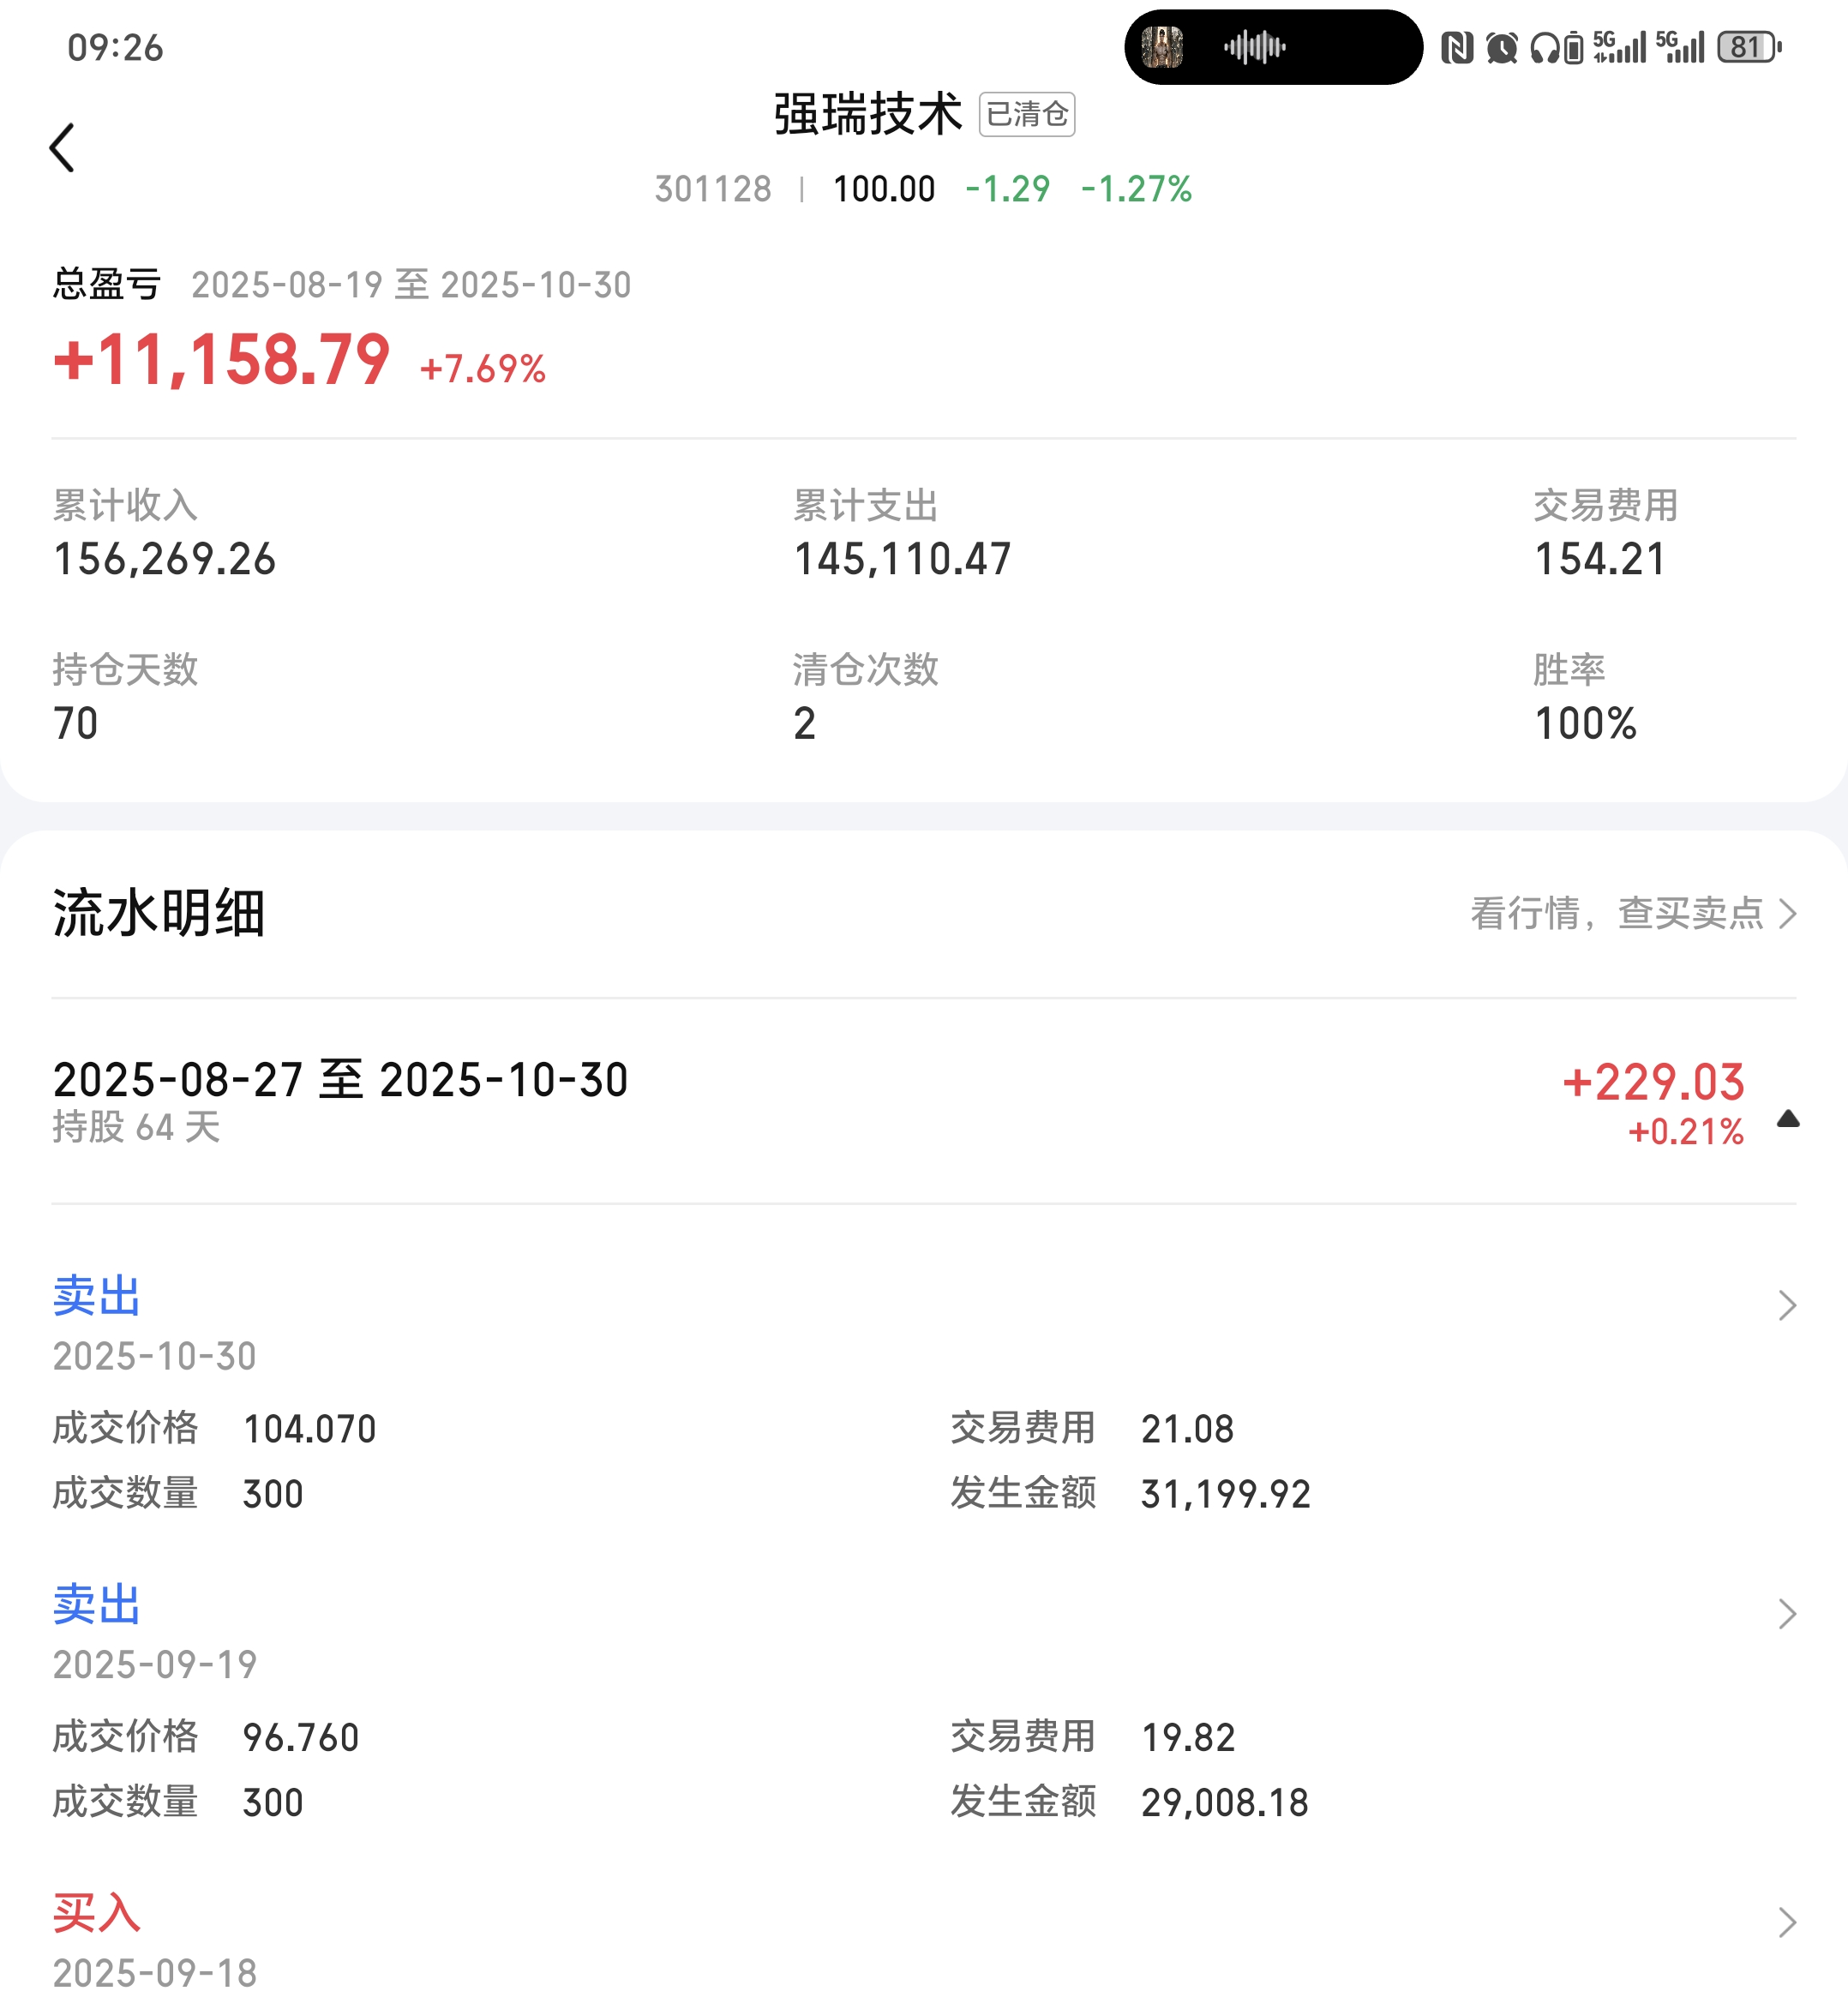Open the 2025-09-19 sell record chevron
This screenshot has width=1848, height=2009.
click(x=1787, y=1613)
